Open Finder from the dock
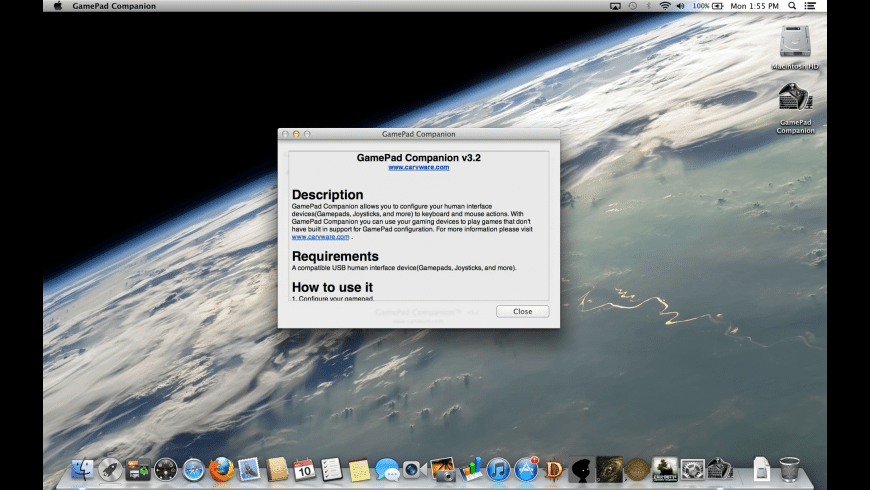 [x=84, y=469]
